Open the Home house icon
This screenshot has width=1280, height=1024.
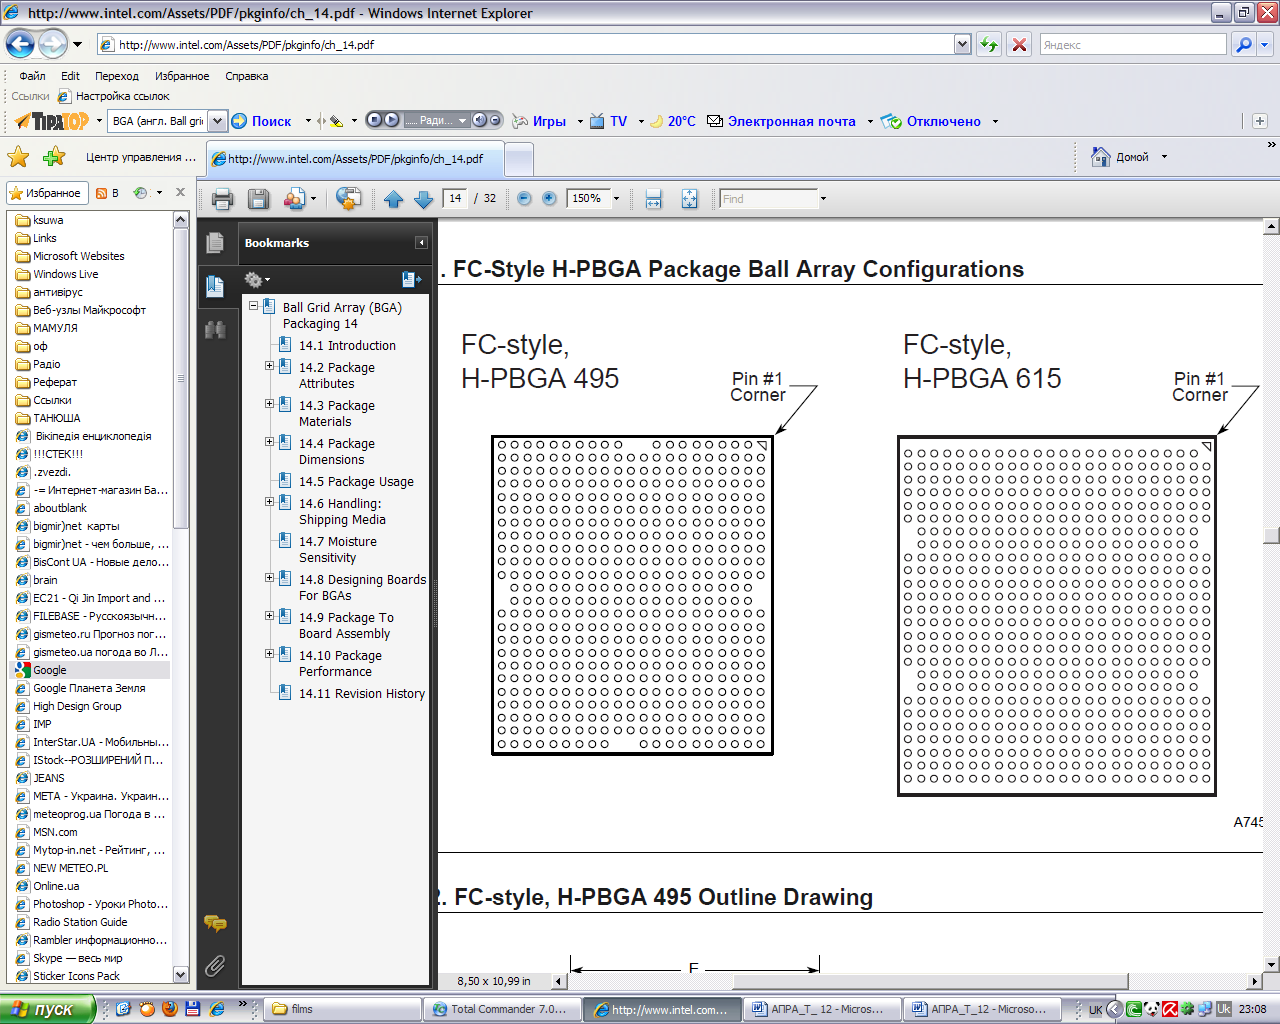[1101, 157]
